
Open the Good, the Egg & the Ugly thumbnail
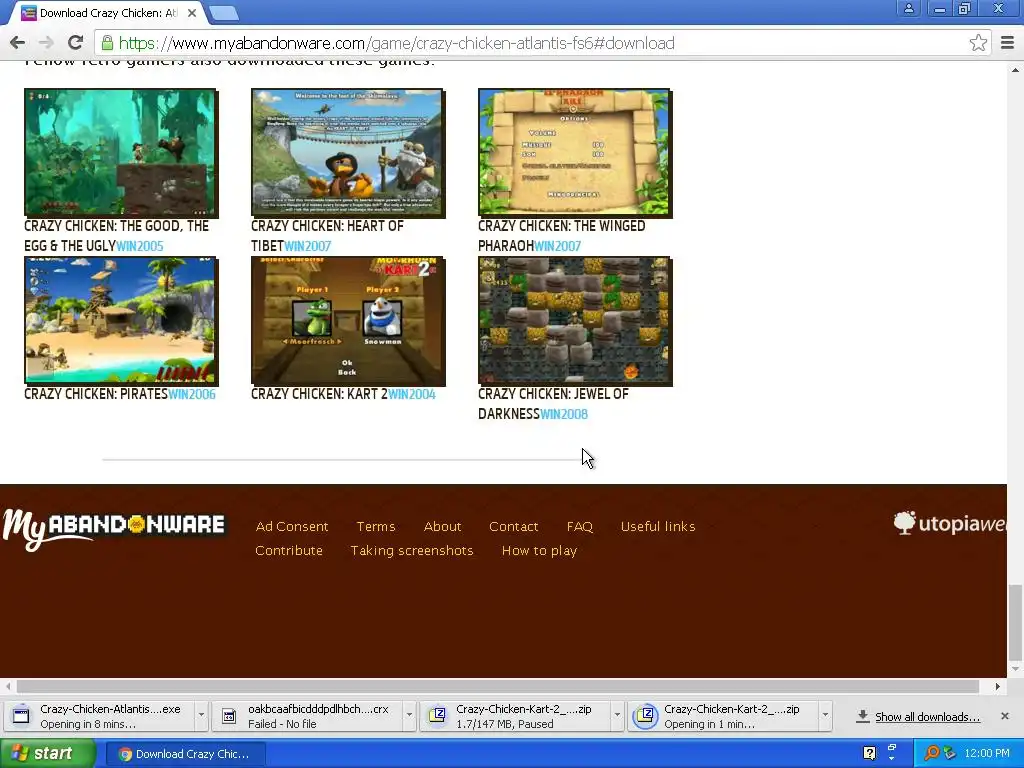click(x=121, y=152)
